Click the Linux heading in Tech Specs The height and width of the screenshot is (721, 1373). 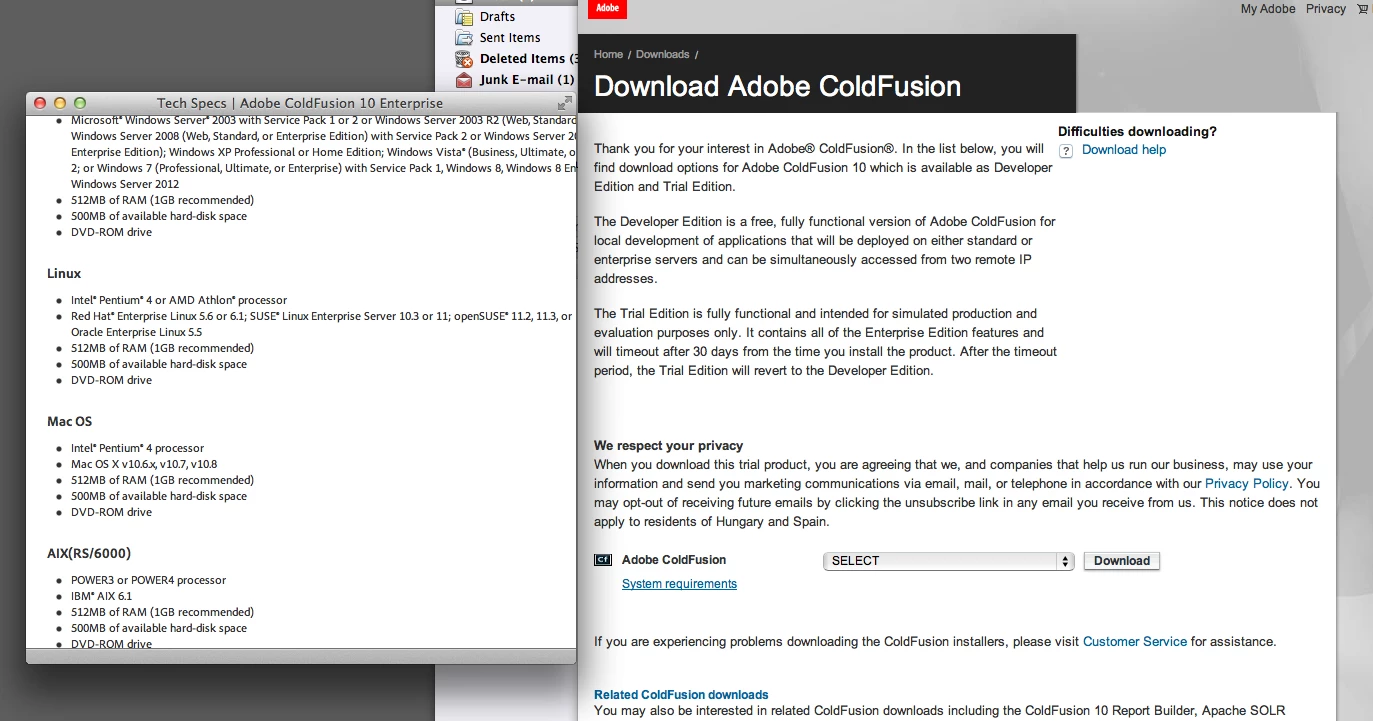coord(64,274)
